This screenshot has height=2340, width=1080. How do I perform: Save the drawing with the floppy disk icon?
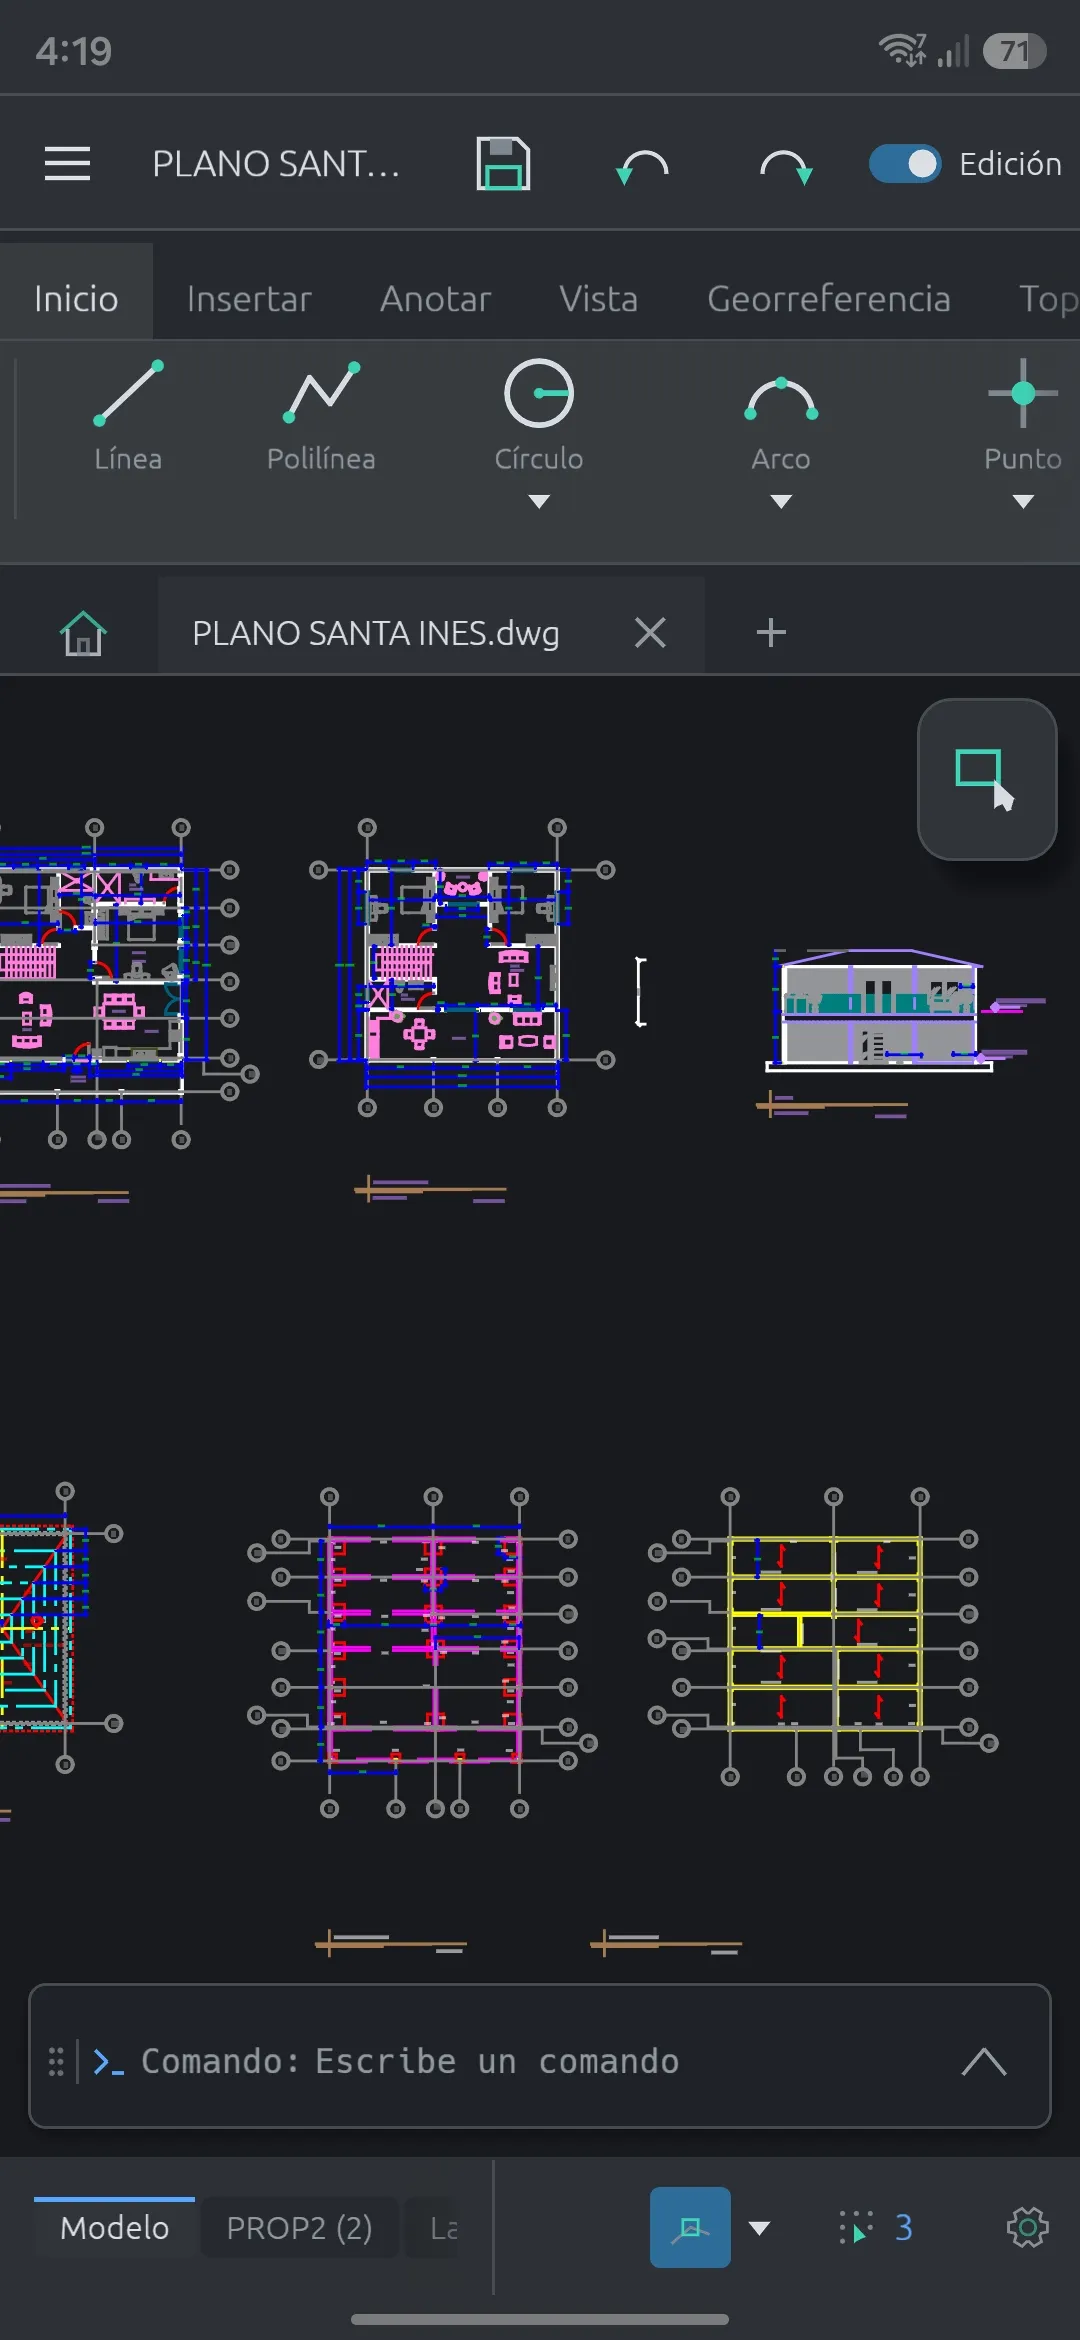(503, 164)
